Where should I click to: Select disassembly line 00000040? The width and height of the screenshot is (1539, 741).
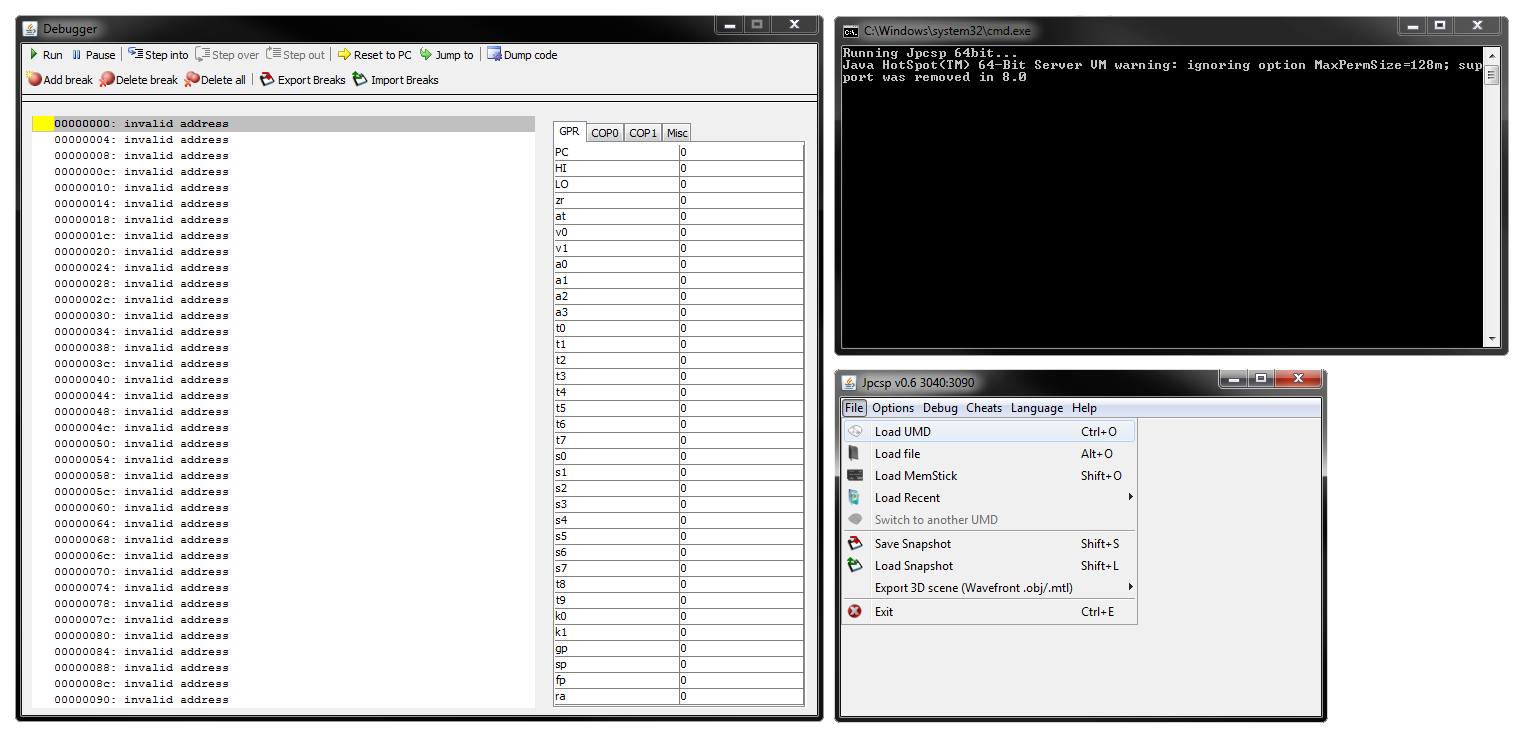click(x=284, y=380)
